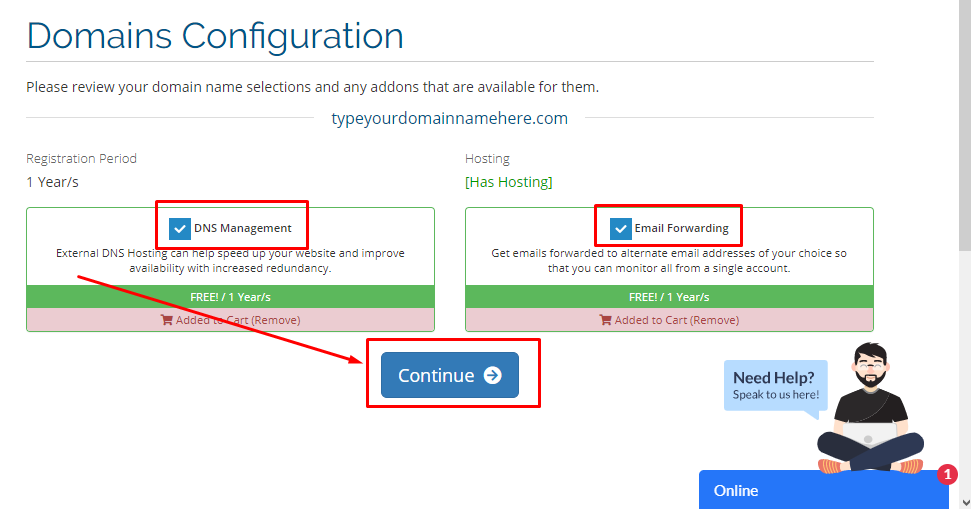Toggle the Email Forwarding checkbox
The width and height of the screenshot is (971, 509).
click(621, 229)
